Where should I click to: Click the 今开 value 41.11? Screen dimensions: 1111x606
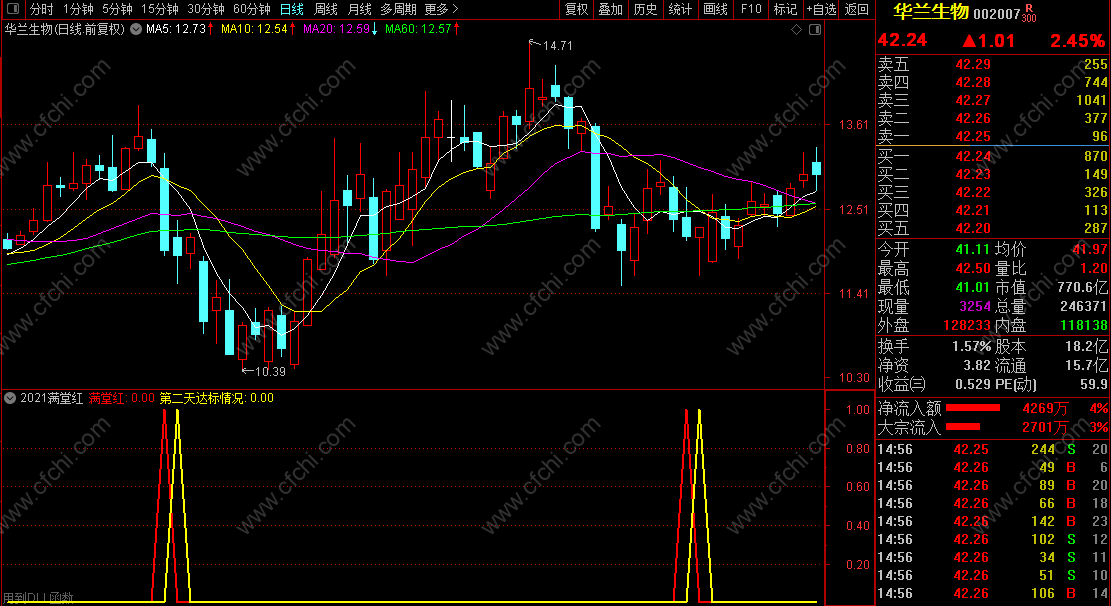(972, 249)
